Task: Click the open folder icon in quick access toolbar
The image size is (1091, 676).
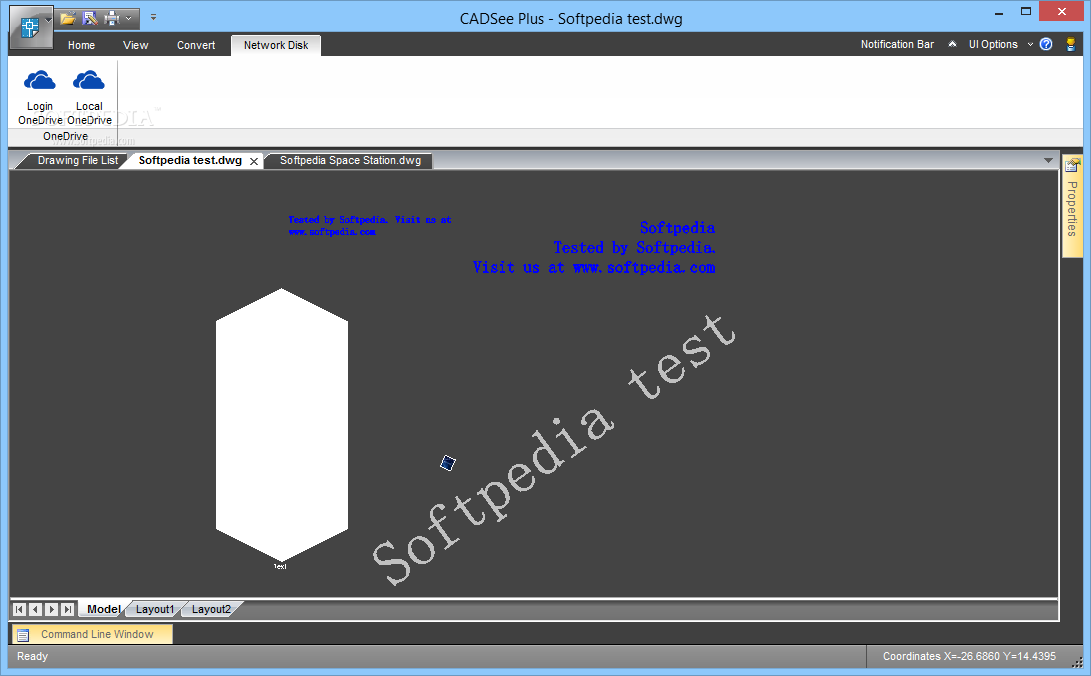Action: (67, 18)
